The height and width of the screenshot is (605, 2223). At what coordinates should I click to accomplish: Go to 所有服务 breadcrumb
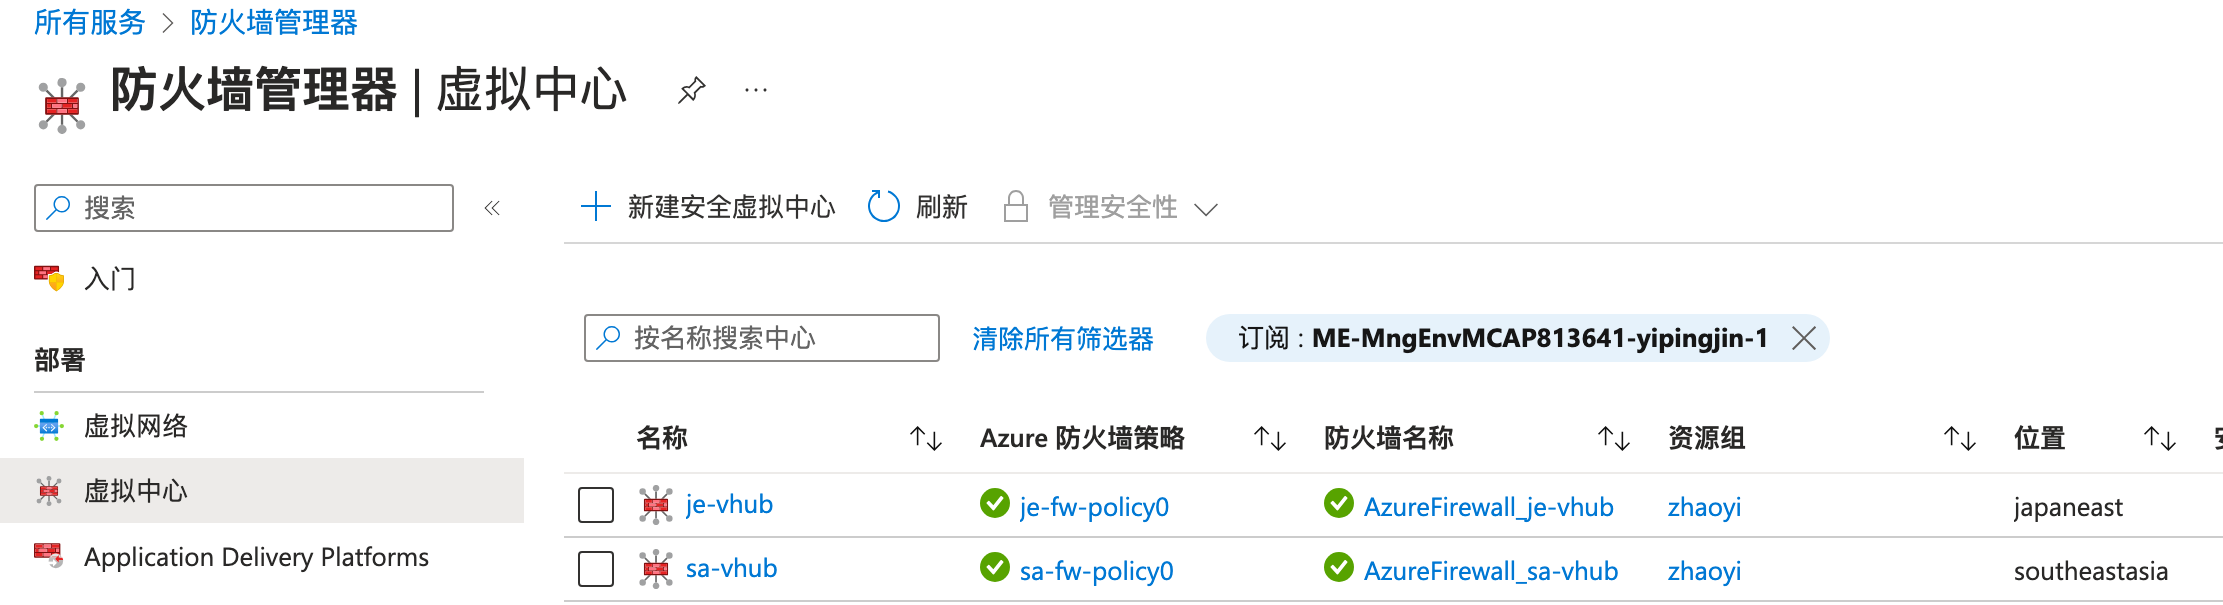point(90,22)
